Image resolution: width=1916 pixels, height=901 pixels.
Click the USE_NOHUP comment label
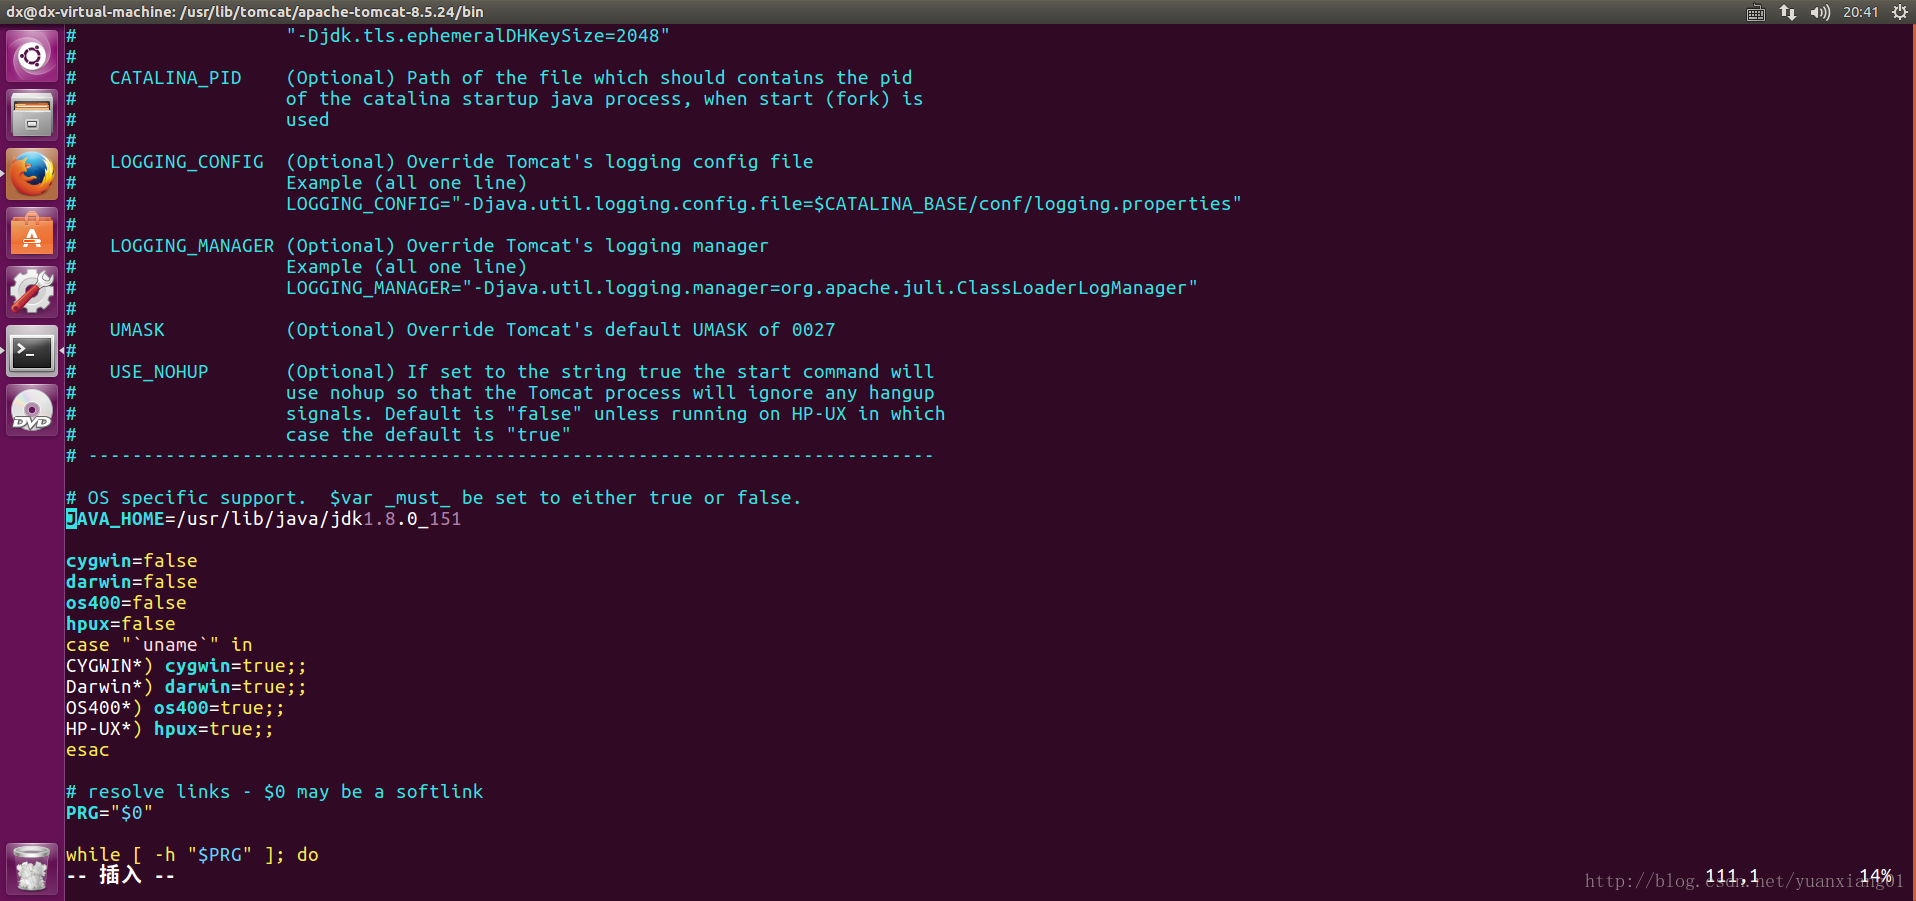(159, 372)
